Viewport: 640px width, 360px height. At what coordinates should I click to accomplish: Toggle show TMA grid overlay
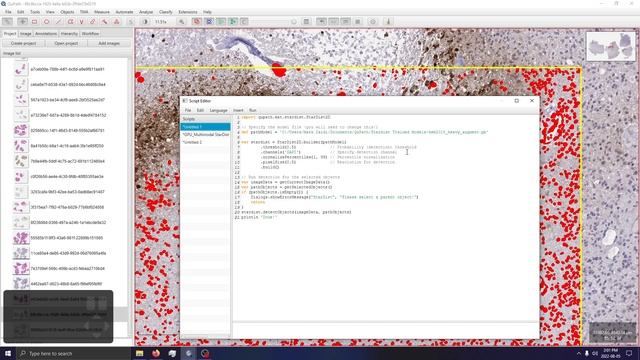[x=209, y=22]
